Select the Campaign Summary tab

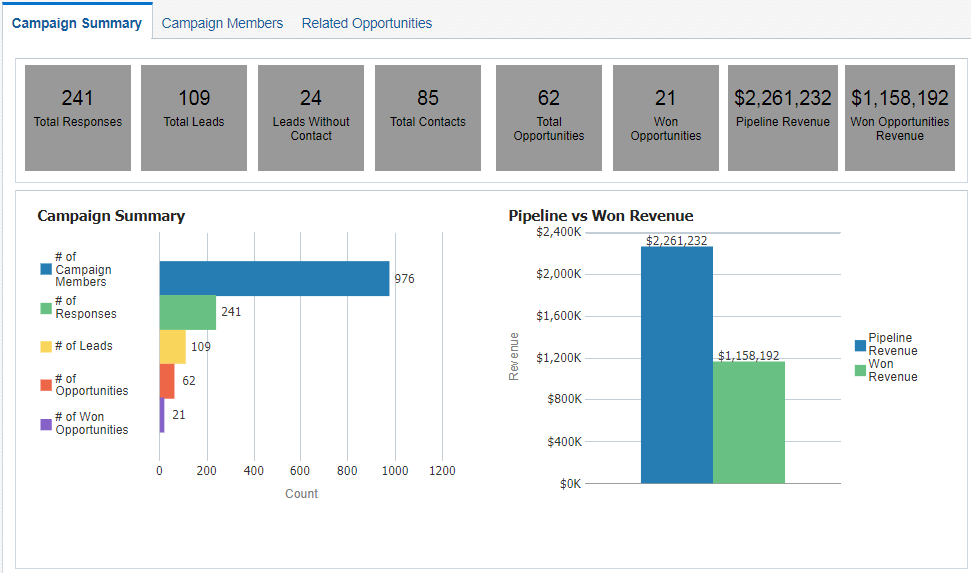tap(77, 23)
